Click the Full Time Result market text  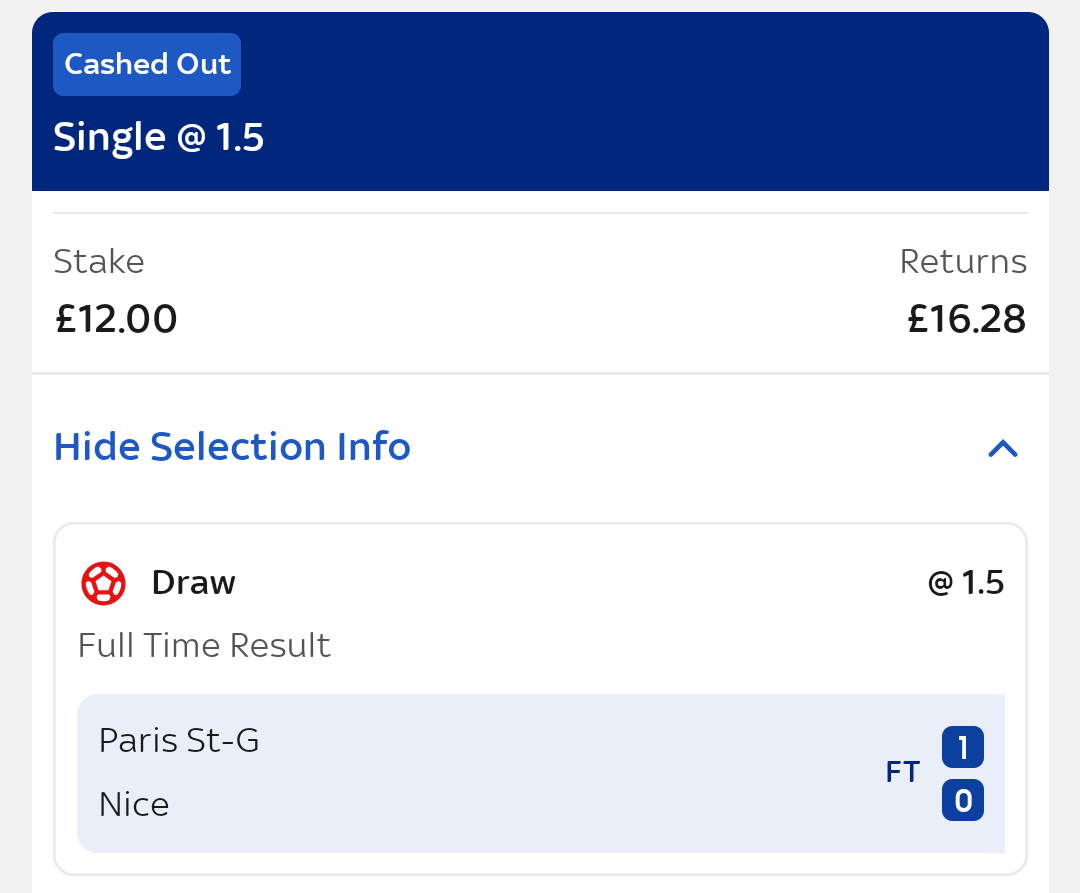coord(204,645)
